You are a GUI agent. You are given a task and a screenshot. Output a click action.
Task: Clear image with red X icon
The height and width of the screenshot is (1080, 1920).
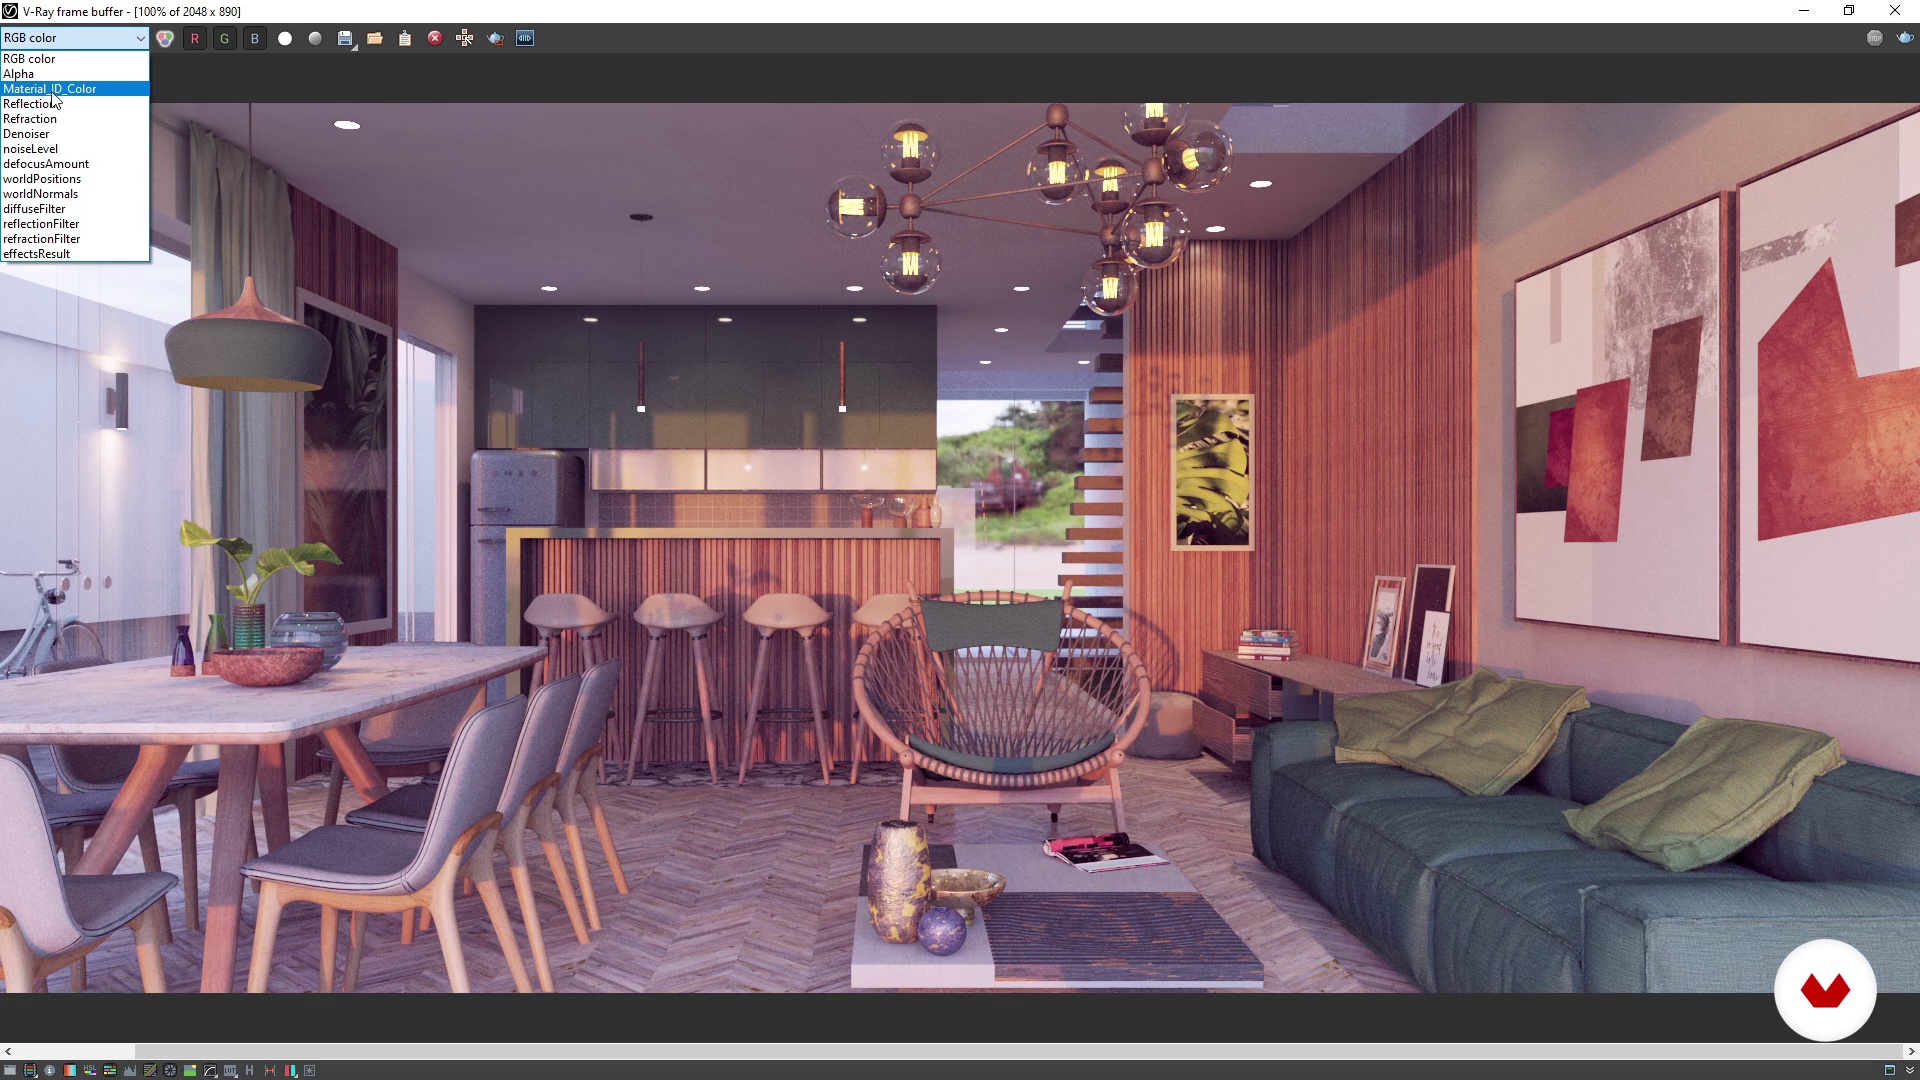pos(435,38)
